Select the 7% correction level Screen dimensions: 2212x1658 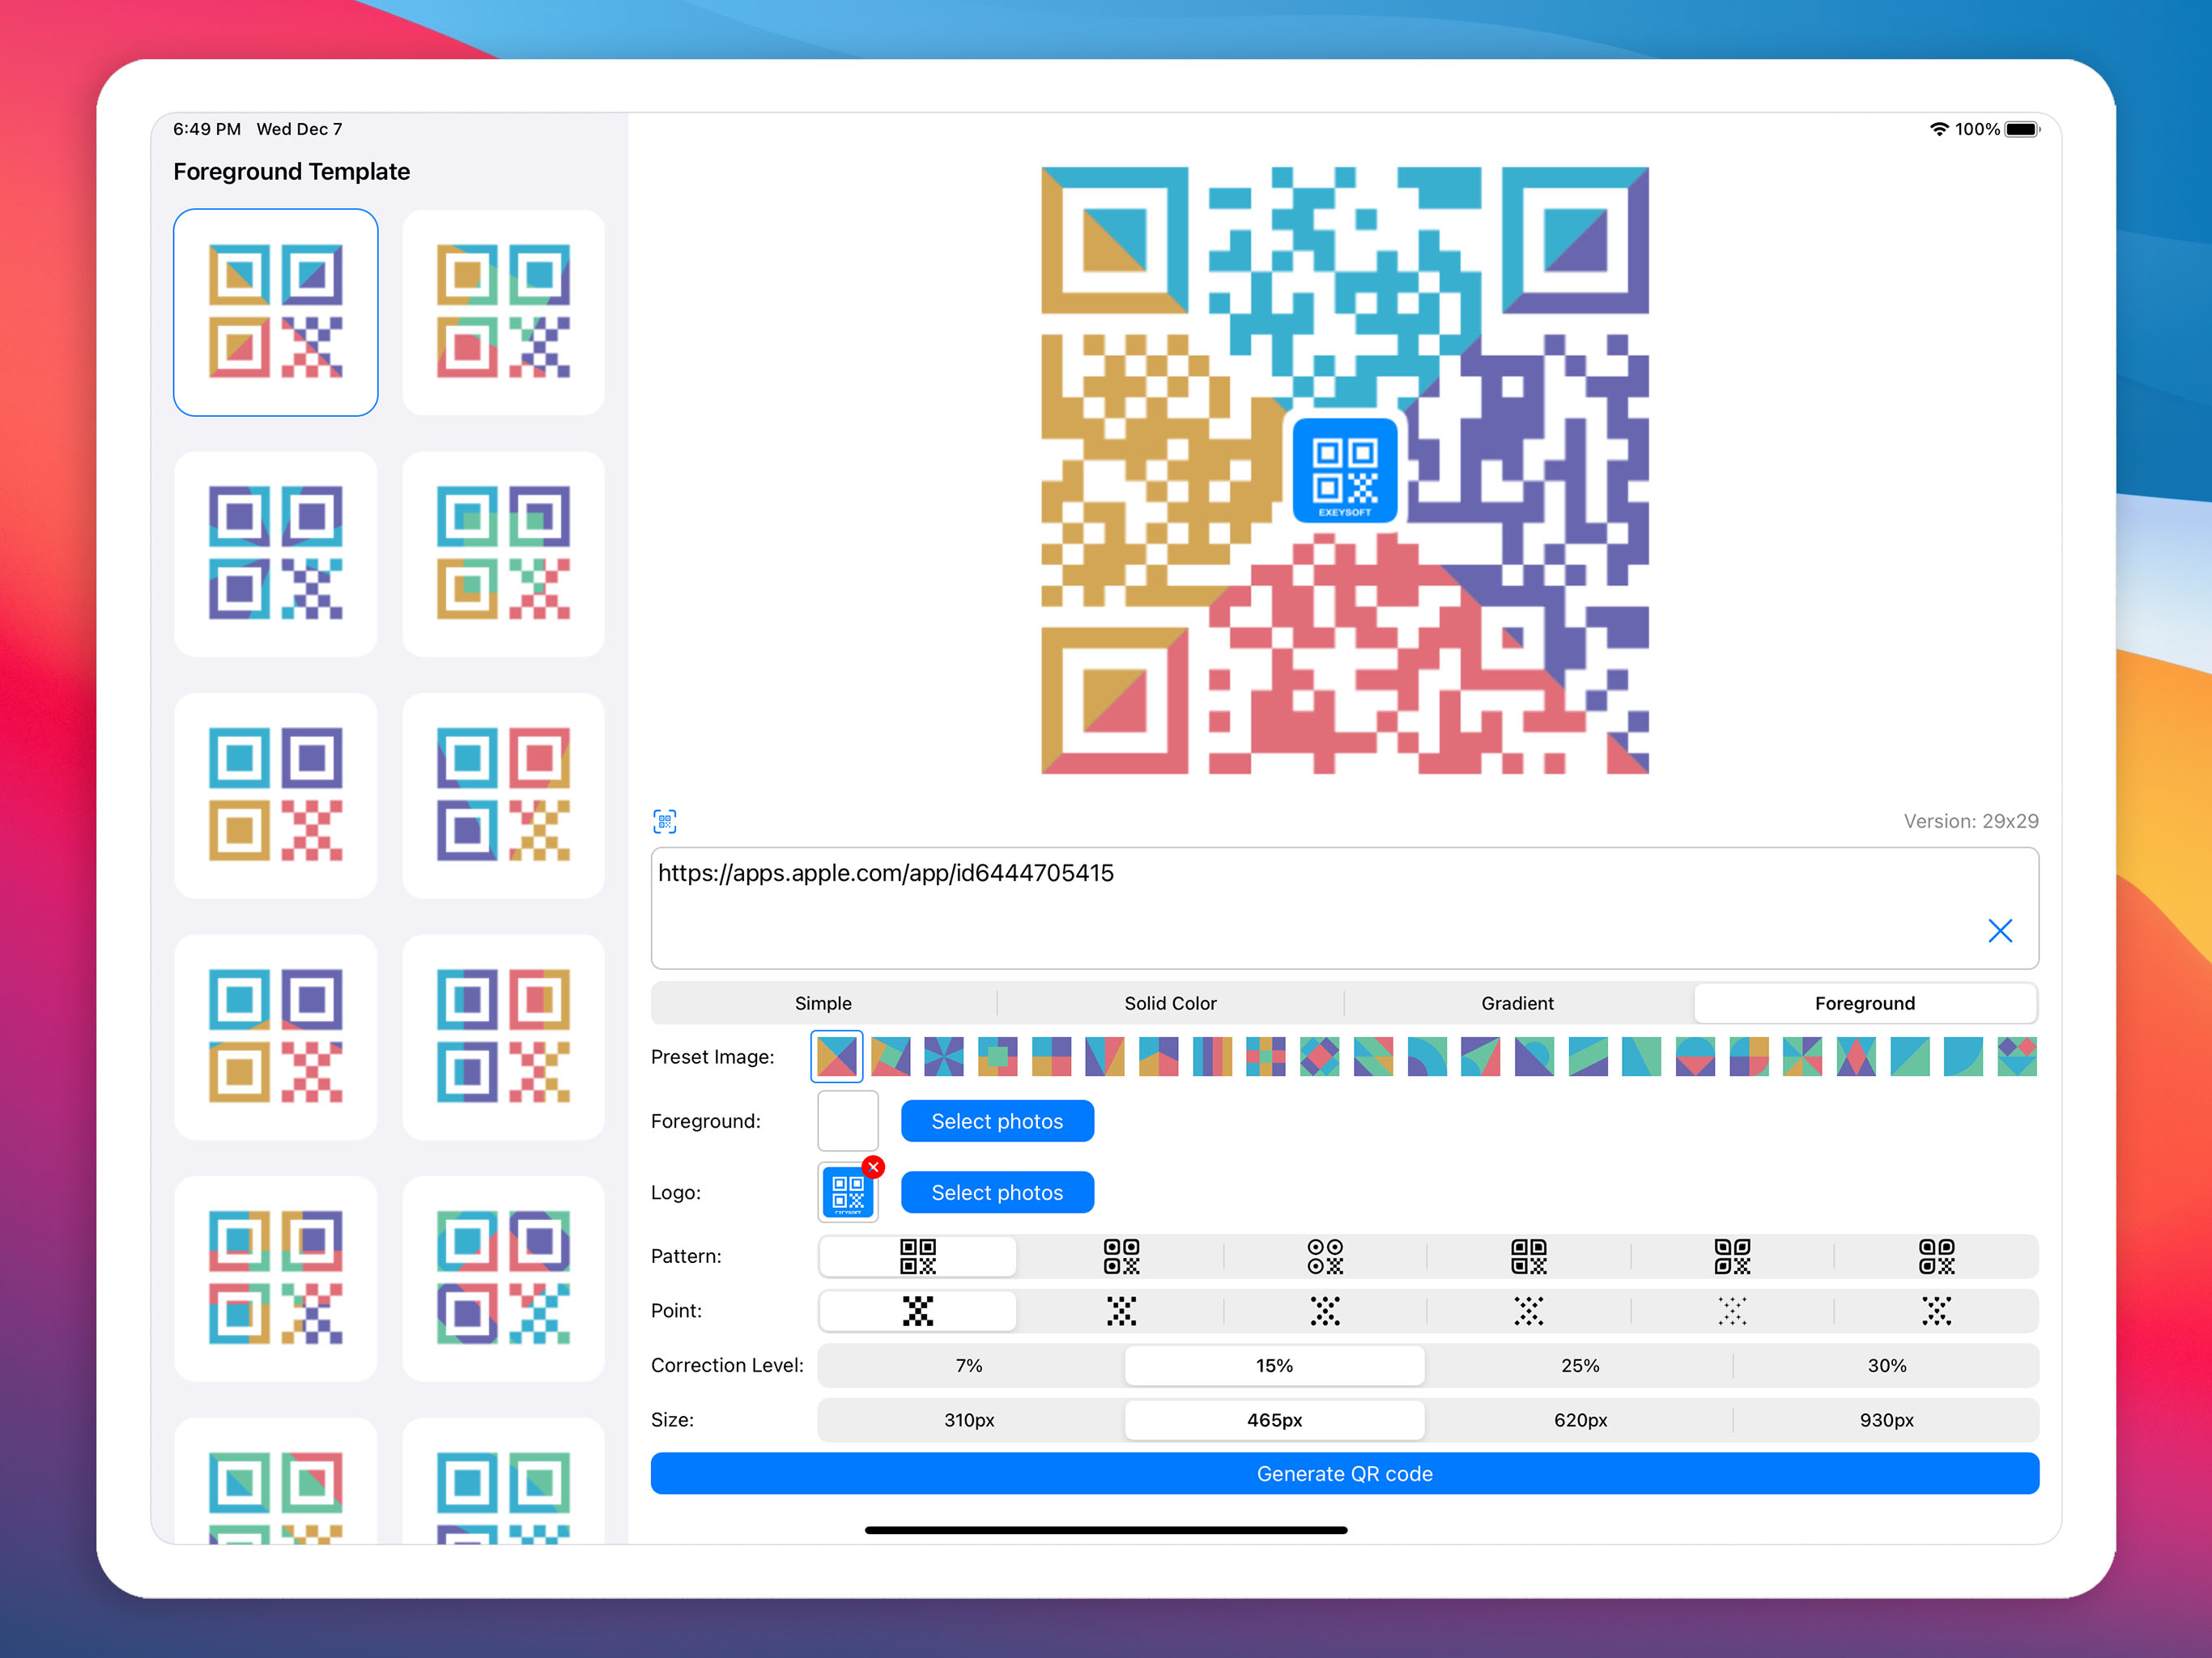[x=967, y=1365]
